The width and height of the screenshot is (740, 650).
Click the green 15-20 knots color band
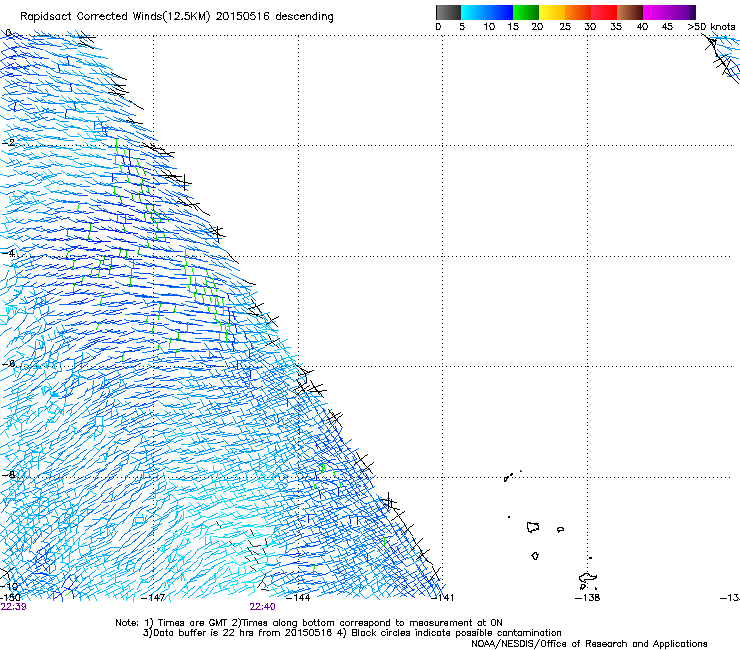point(526,12)
